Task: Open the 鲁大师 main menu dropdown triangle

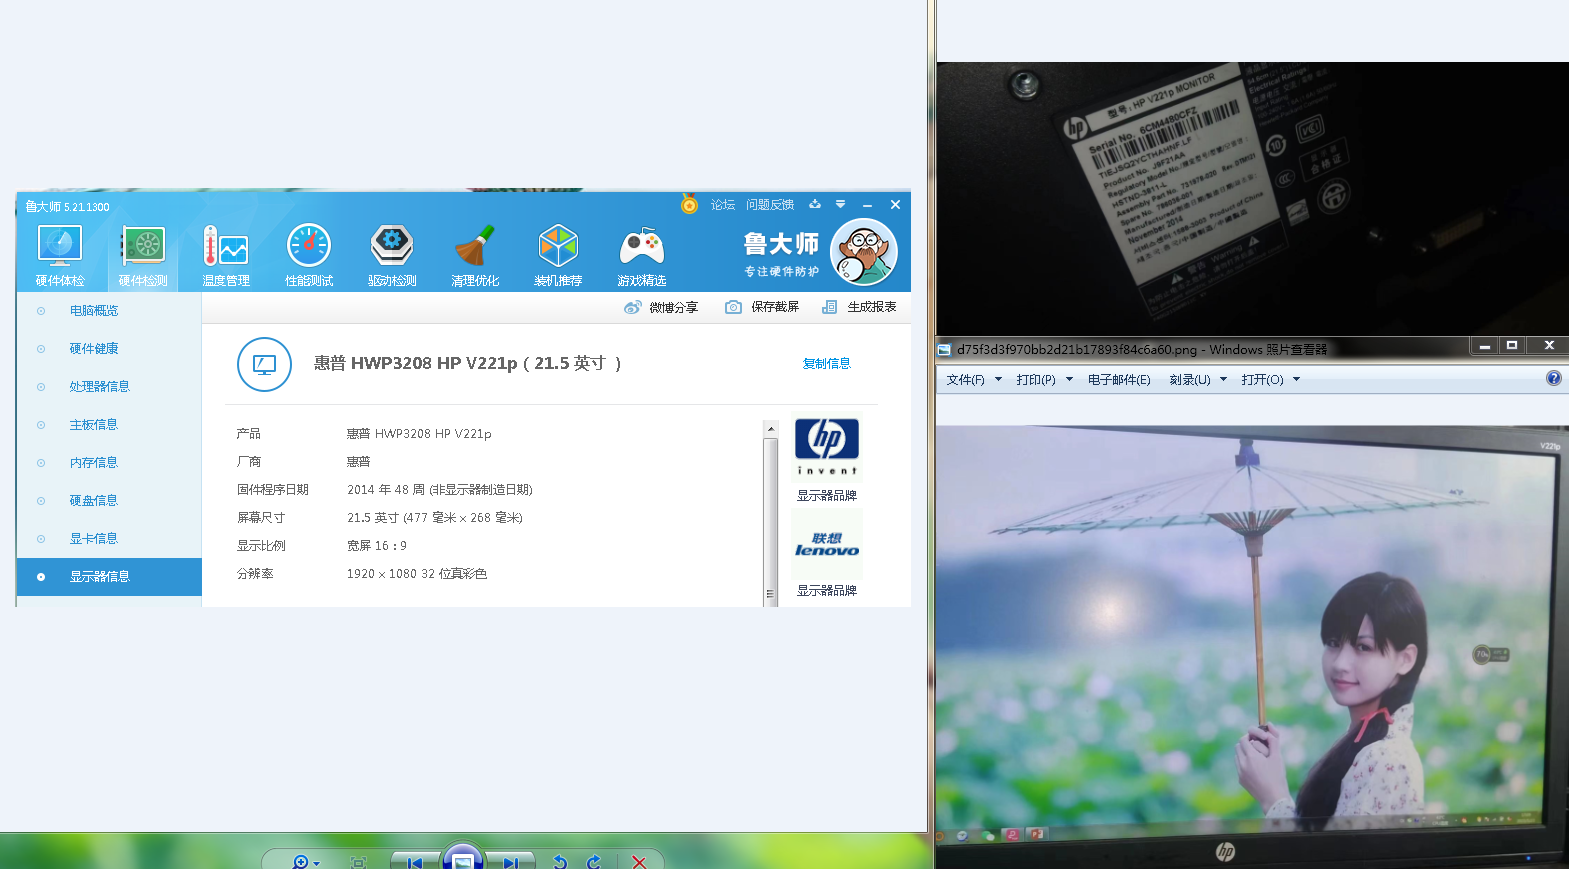Action: coord(840,204)
